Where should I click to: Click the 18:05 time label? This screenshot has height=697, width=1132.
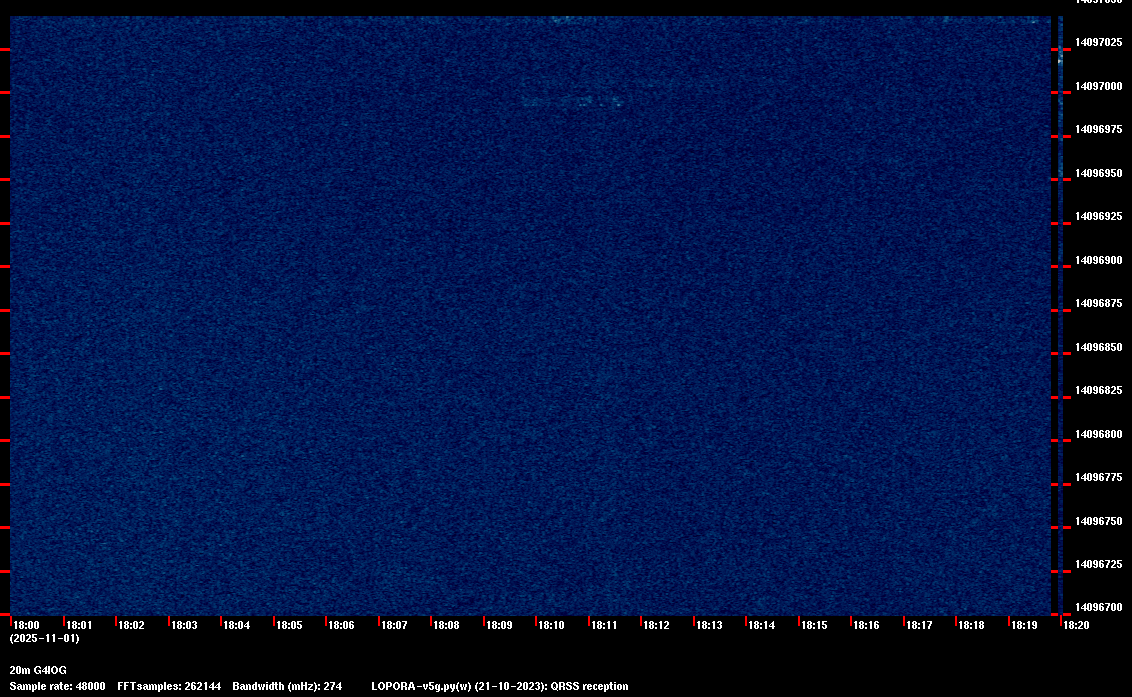click(289, 625)
